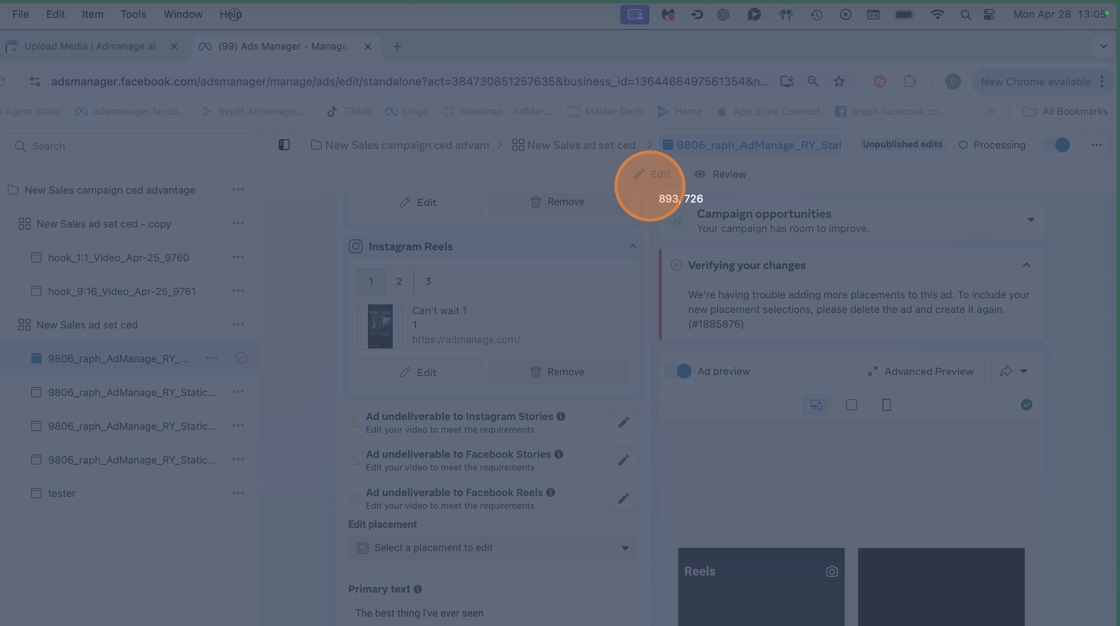1120x626 pixels.
Task: Open the Chrome zoom magnifier icon
Action: [x=813, y=81]
